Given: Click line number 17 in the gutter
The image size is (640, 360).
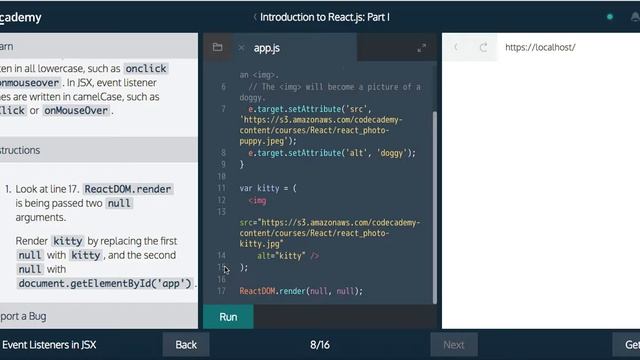Looking at the screenshot, I should click(221, 291).
